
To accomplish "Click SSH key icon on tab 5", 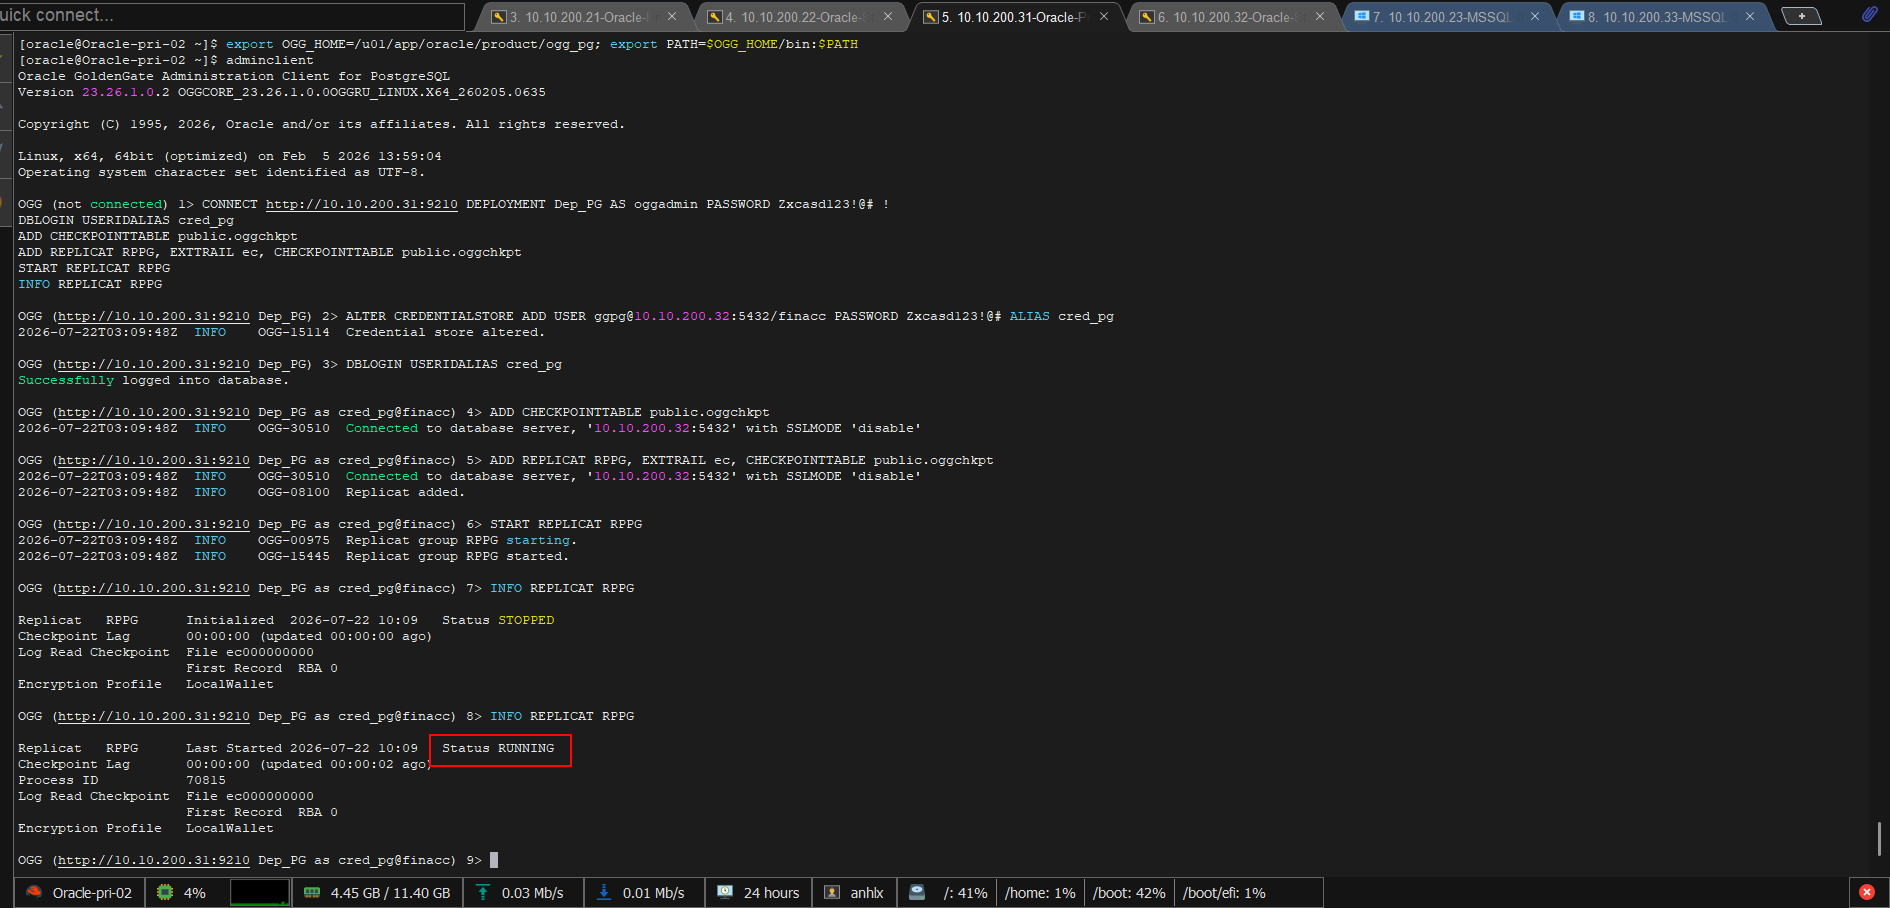I will coord(931,17).
